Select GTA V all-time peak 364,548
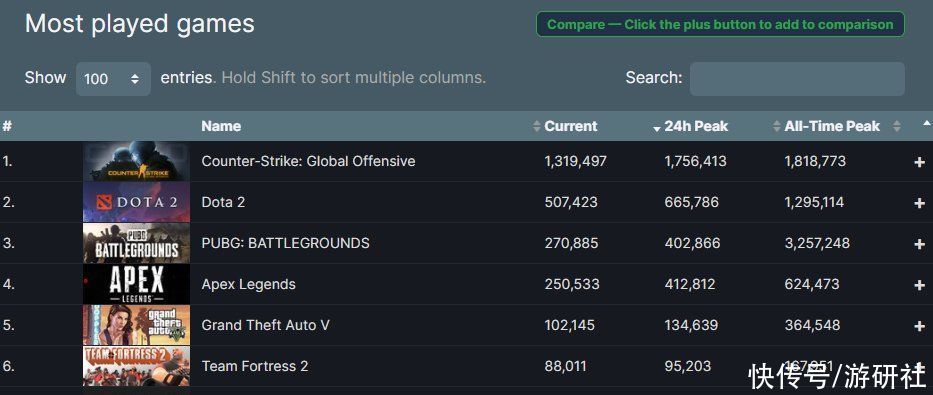Screen dimensions: 933x395 coord(812,325)
